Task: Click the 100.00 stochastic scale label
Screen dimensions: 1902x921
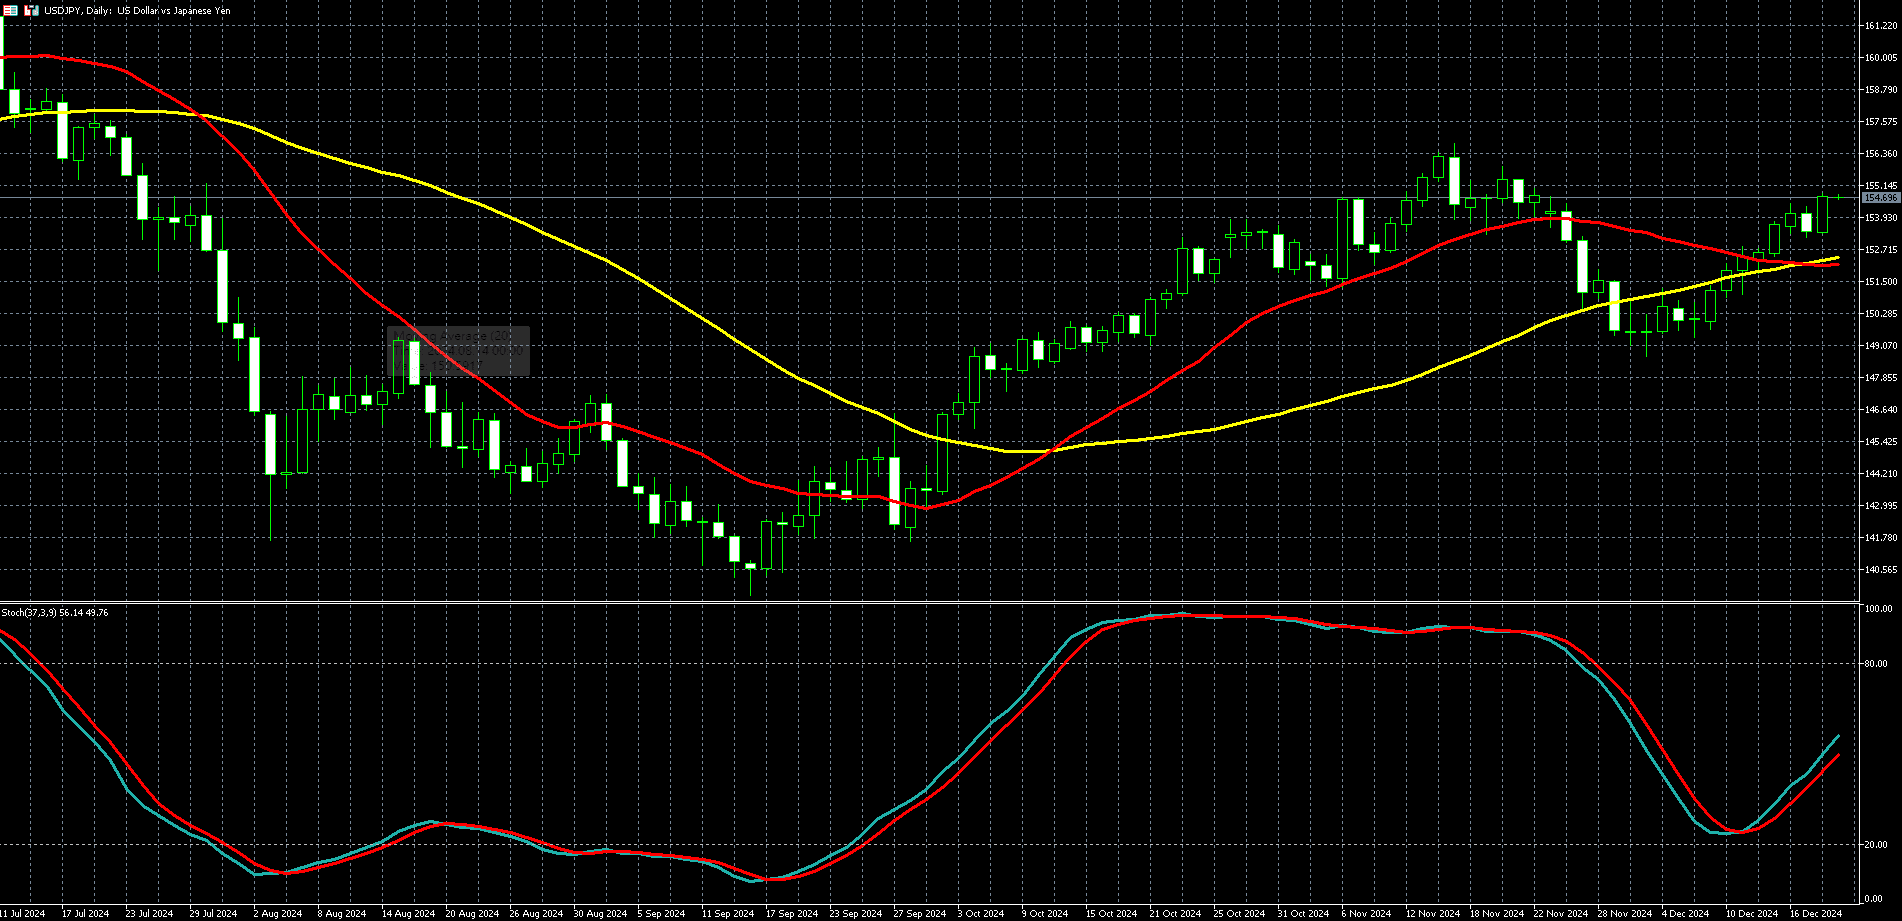Action: coord(1878,609)
